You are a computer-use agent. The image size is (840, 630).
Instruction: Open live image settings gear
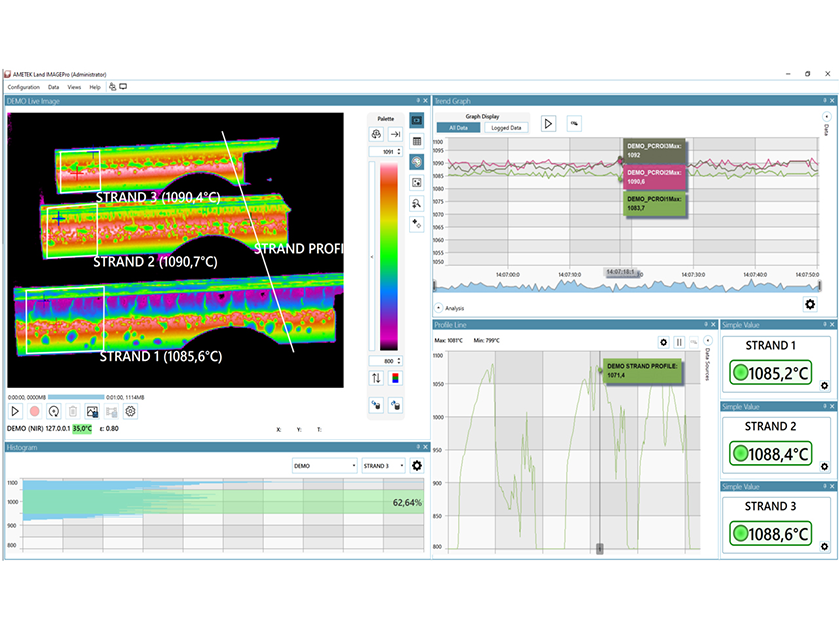tap(130, 411)
